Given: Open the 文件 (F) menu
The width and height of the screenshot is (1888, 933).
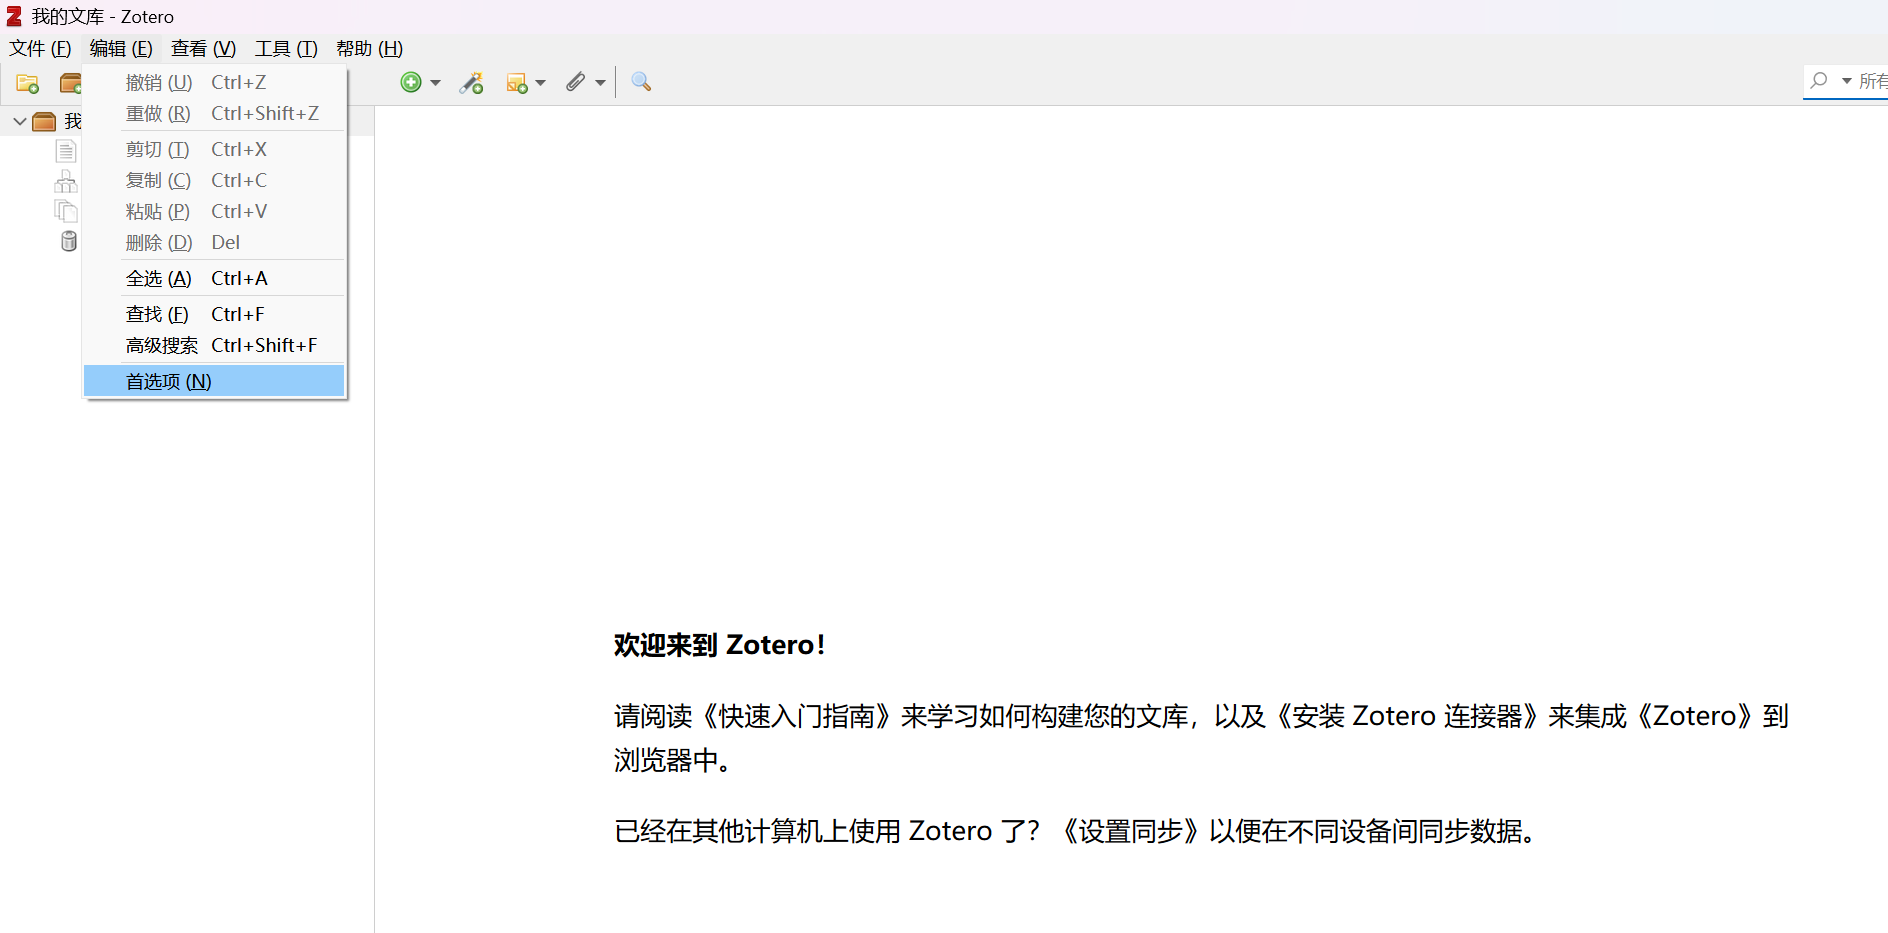Looking at the screenshot, I should tap(41, 49).
